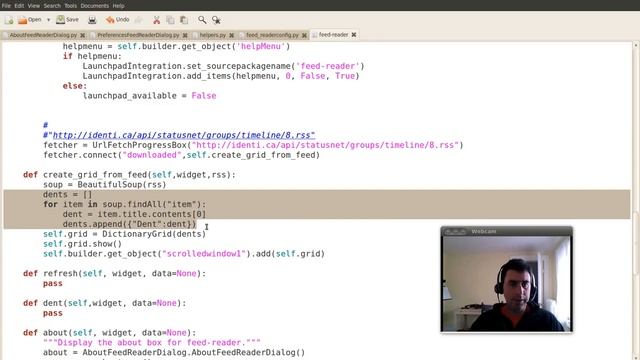Open the View menu
This screenshot has width=640, height=360.
34,6
